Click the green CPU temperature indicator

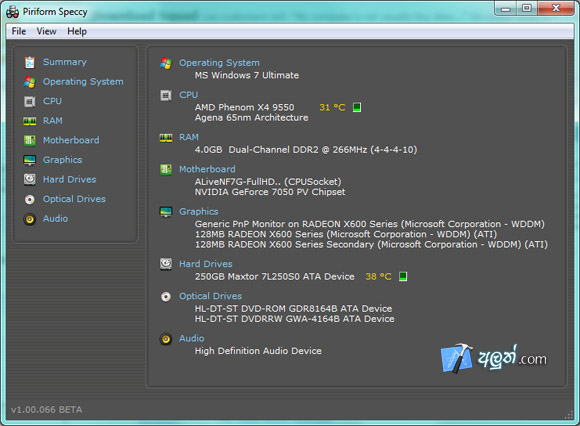(x=357, y=107)
